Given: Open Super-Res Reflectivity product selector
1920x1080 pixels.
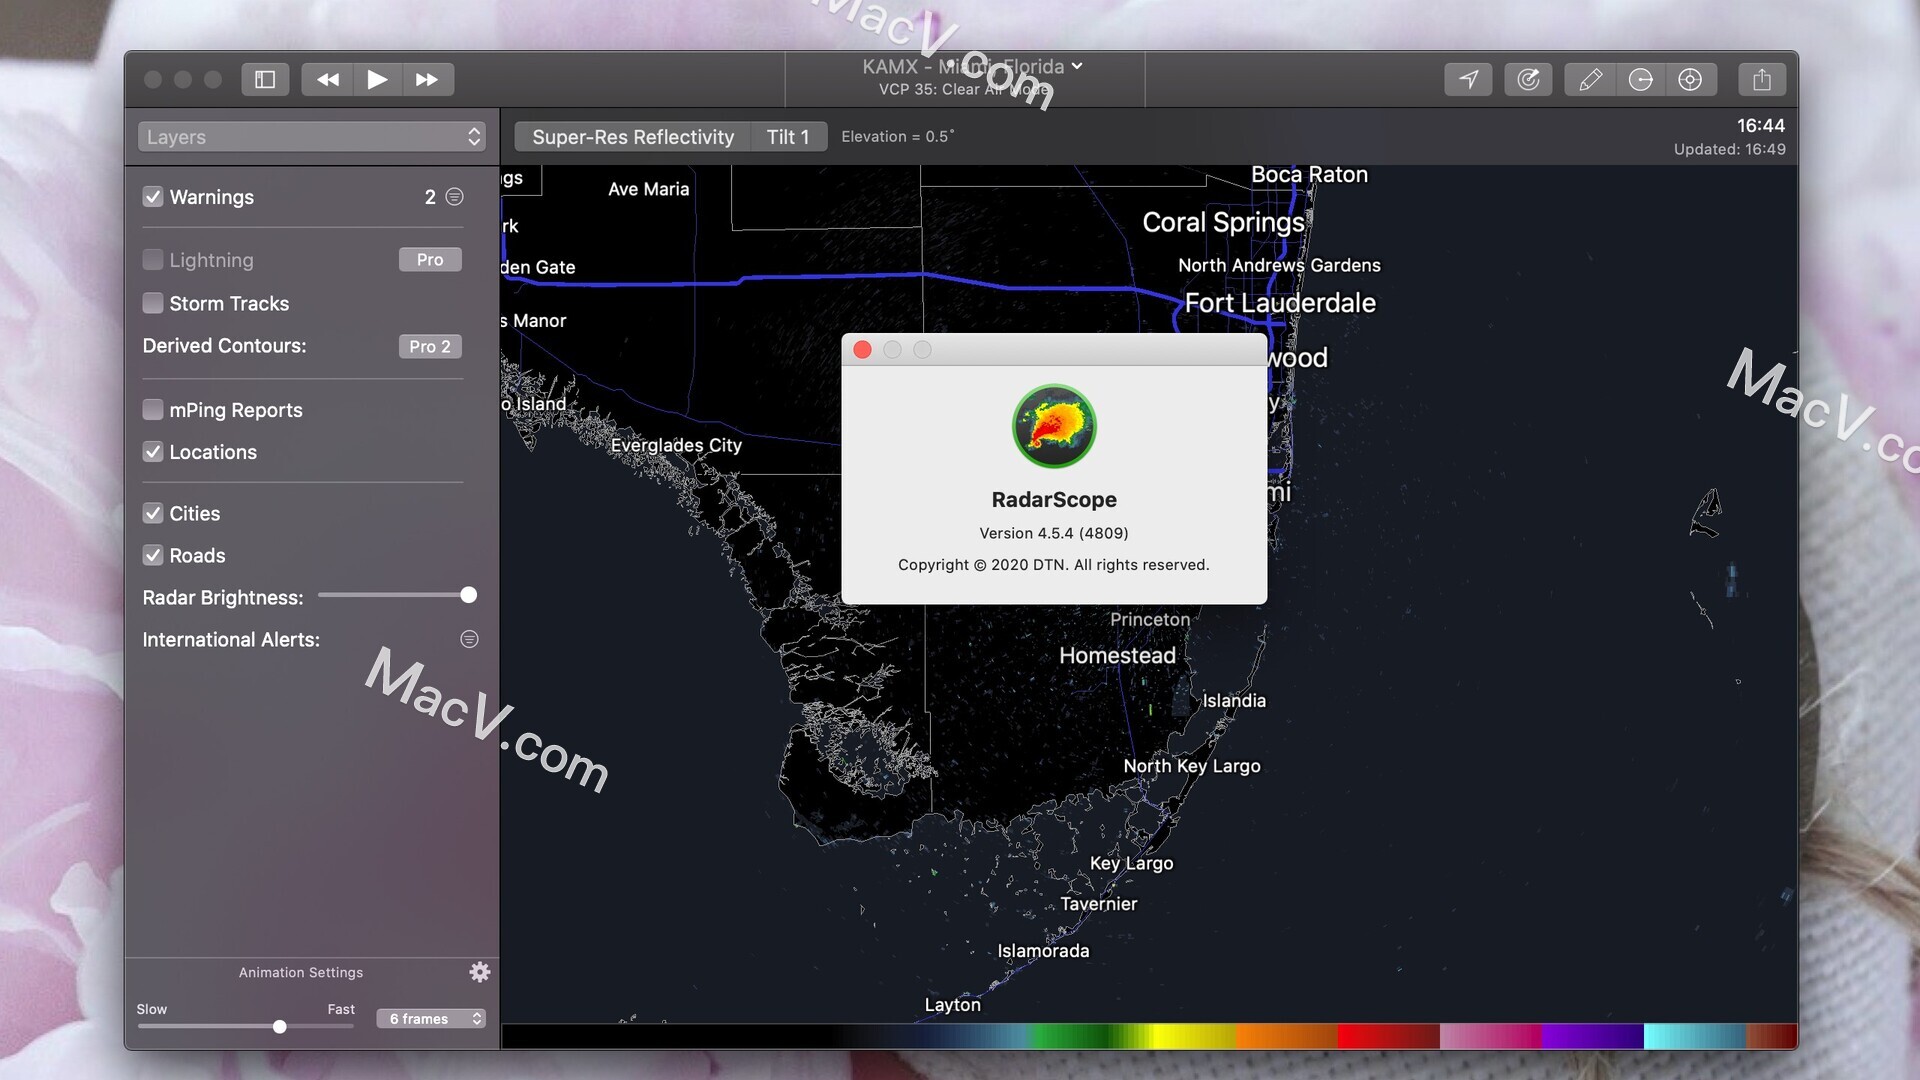Looking at the screenshot, I should click(633, 137).
